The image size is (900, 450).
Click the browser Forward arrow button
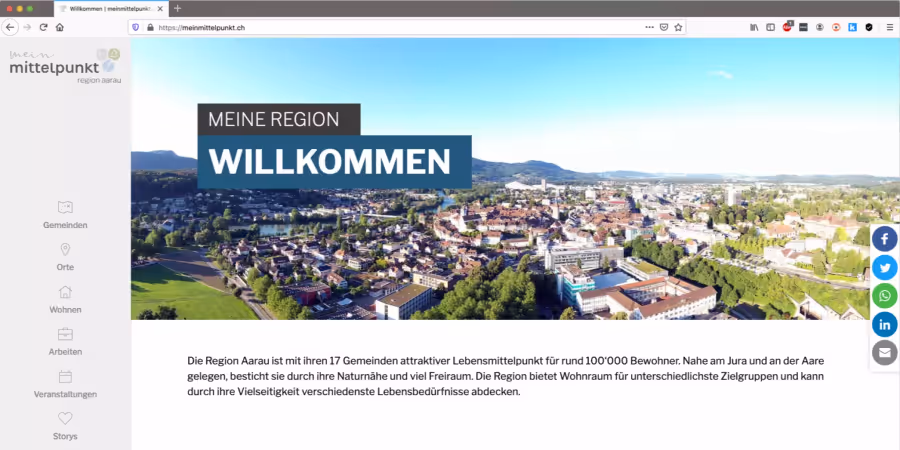pyautogui.click(x=27, y=27)
